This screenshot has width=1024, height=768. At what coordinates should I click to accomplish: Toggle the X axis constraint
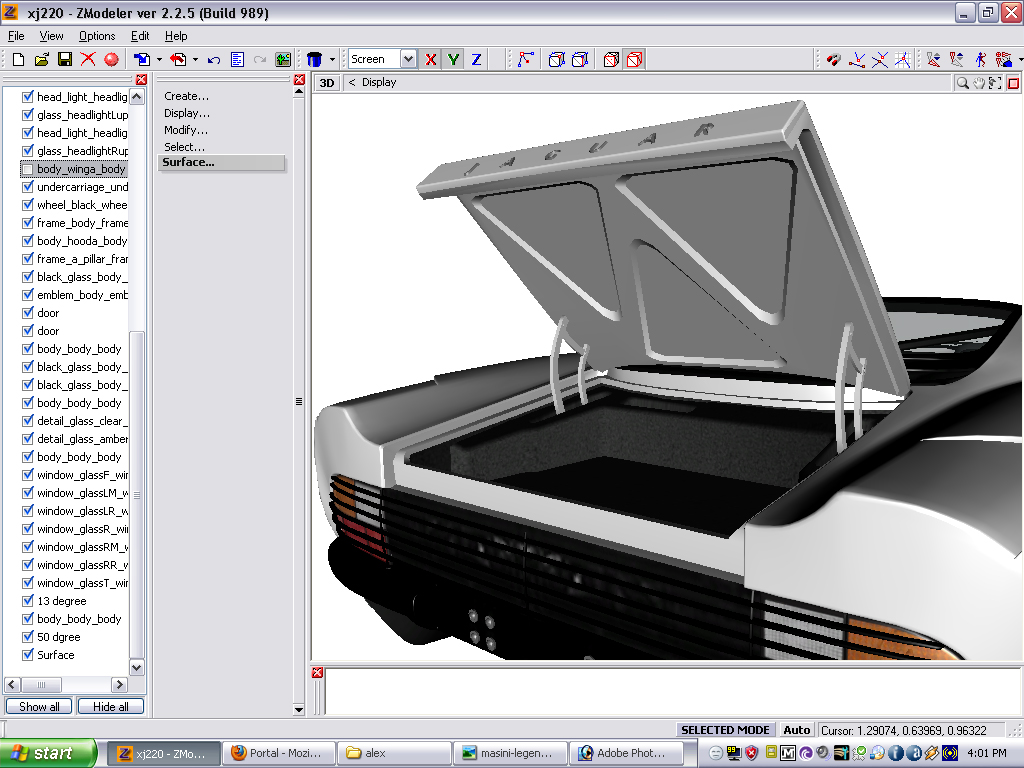point(430,59)
